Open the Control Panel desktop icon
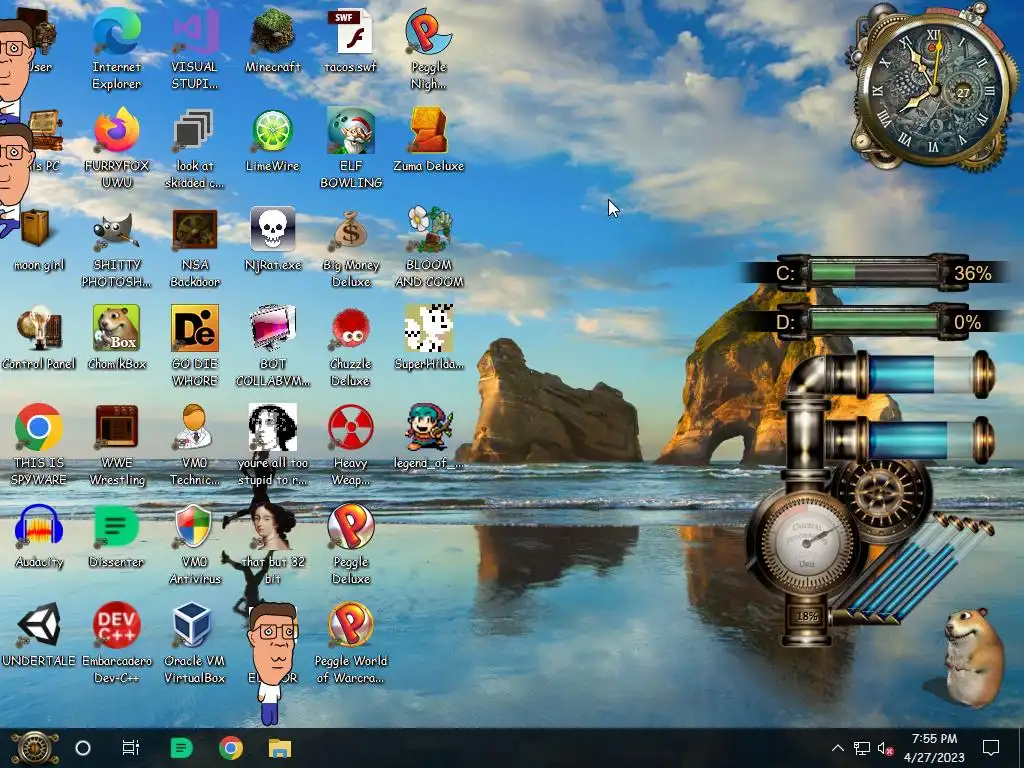 coord(39,328)
